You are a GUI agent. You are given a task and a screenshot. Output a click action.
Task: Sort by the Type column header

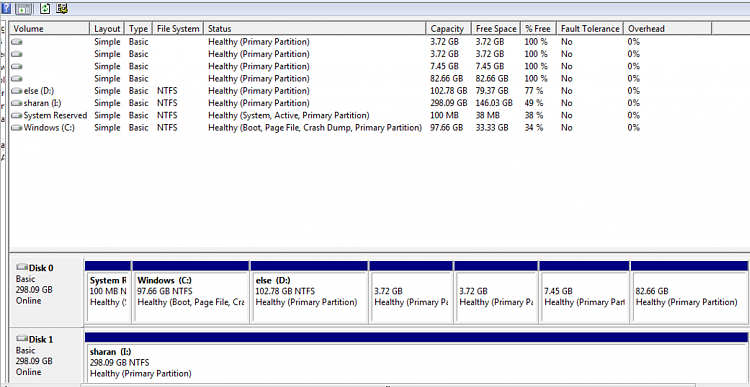point(138,29)
